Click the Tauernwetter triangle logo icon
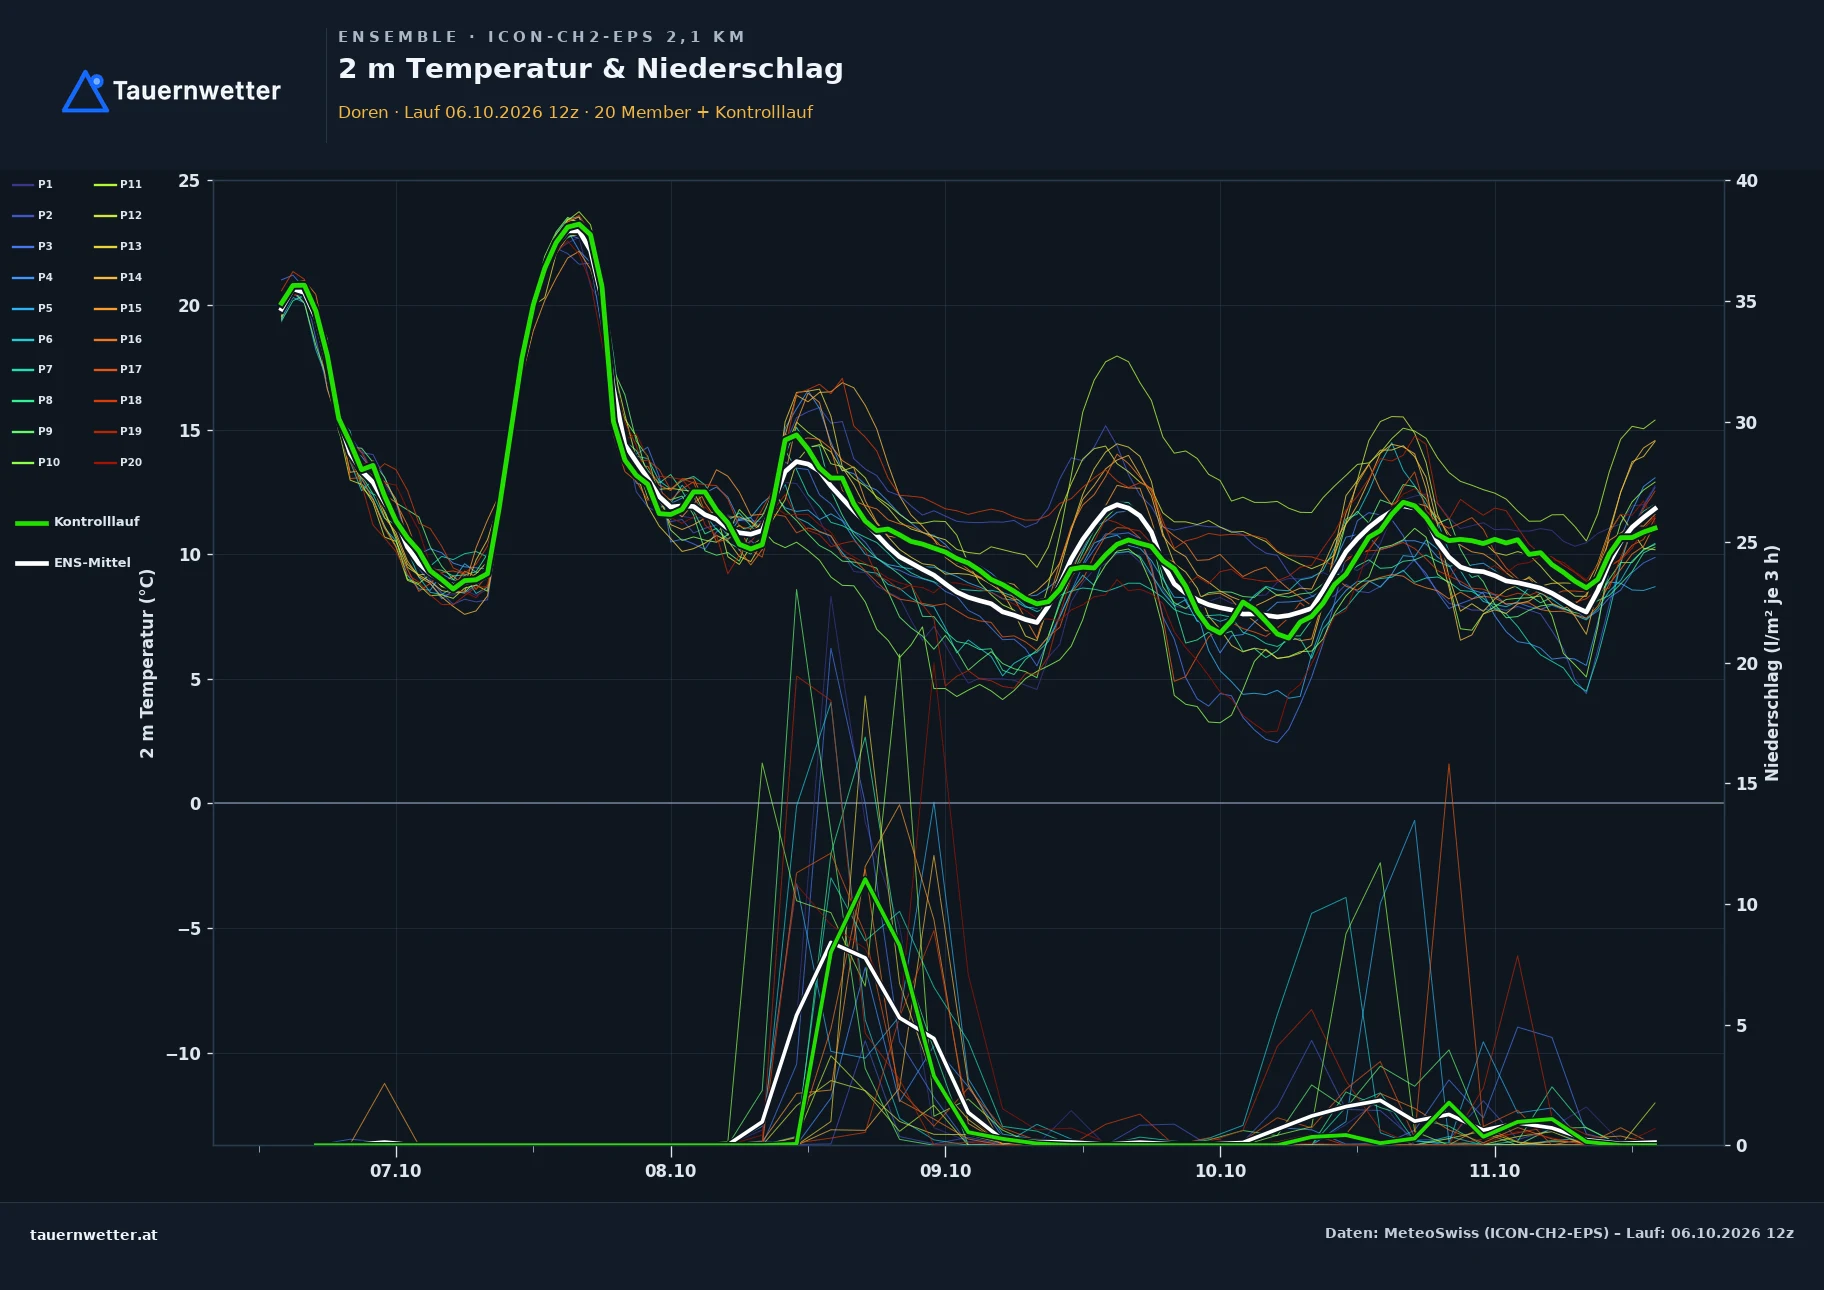1824x1290 pixels. click(85, 91)
